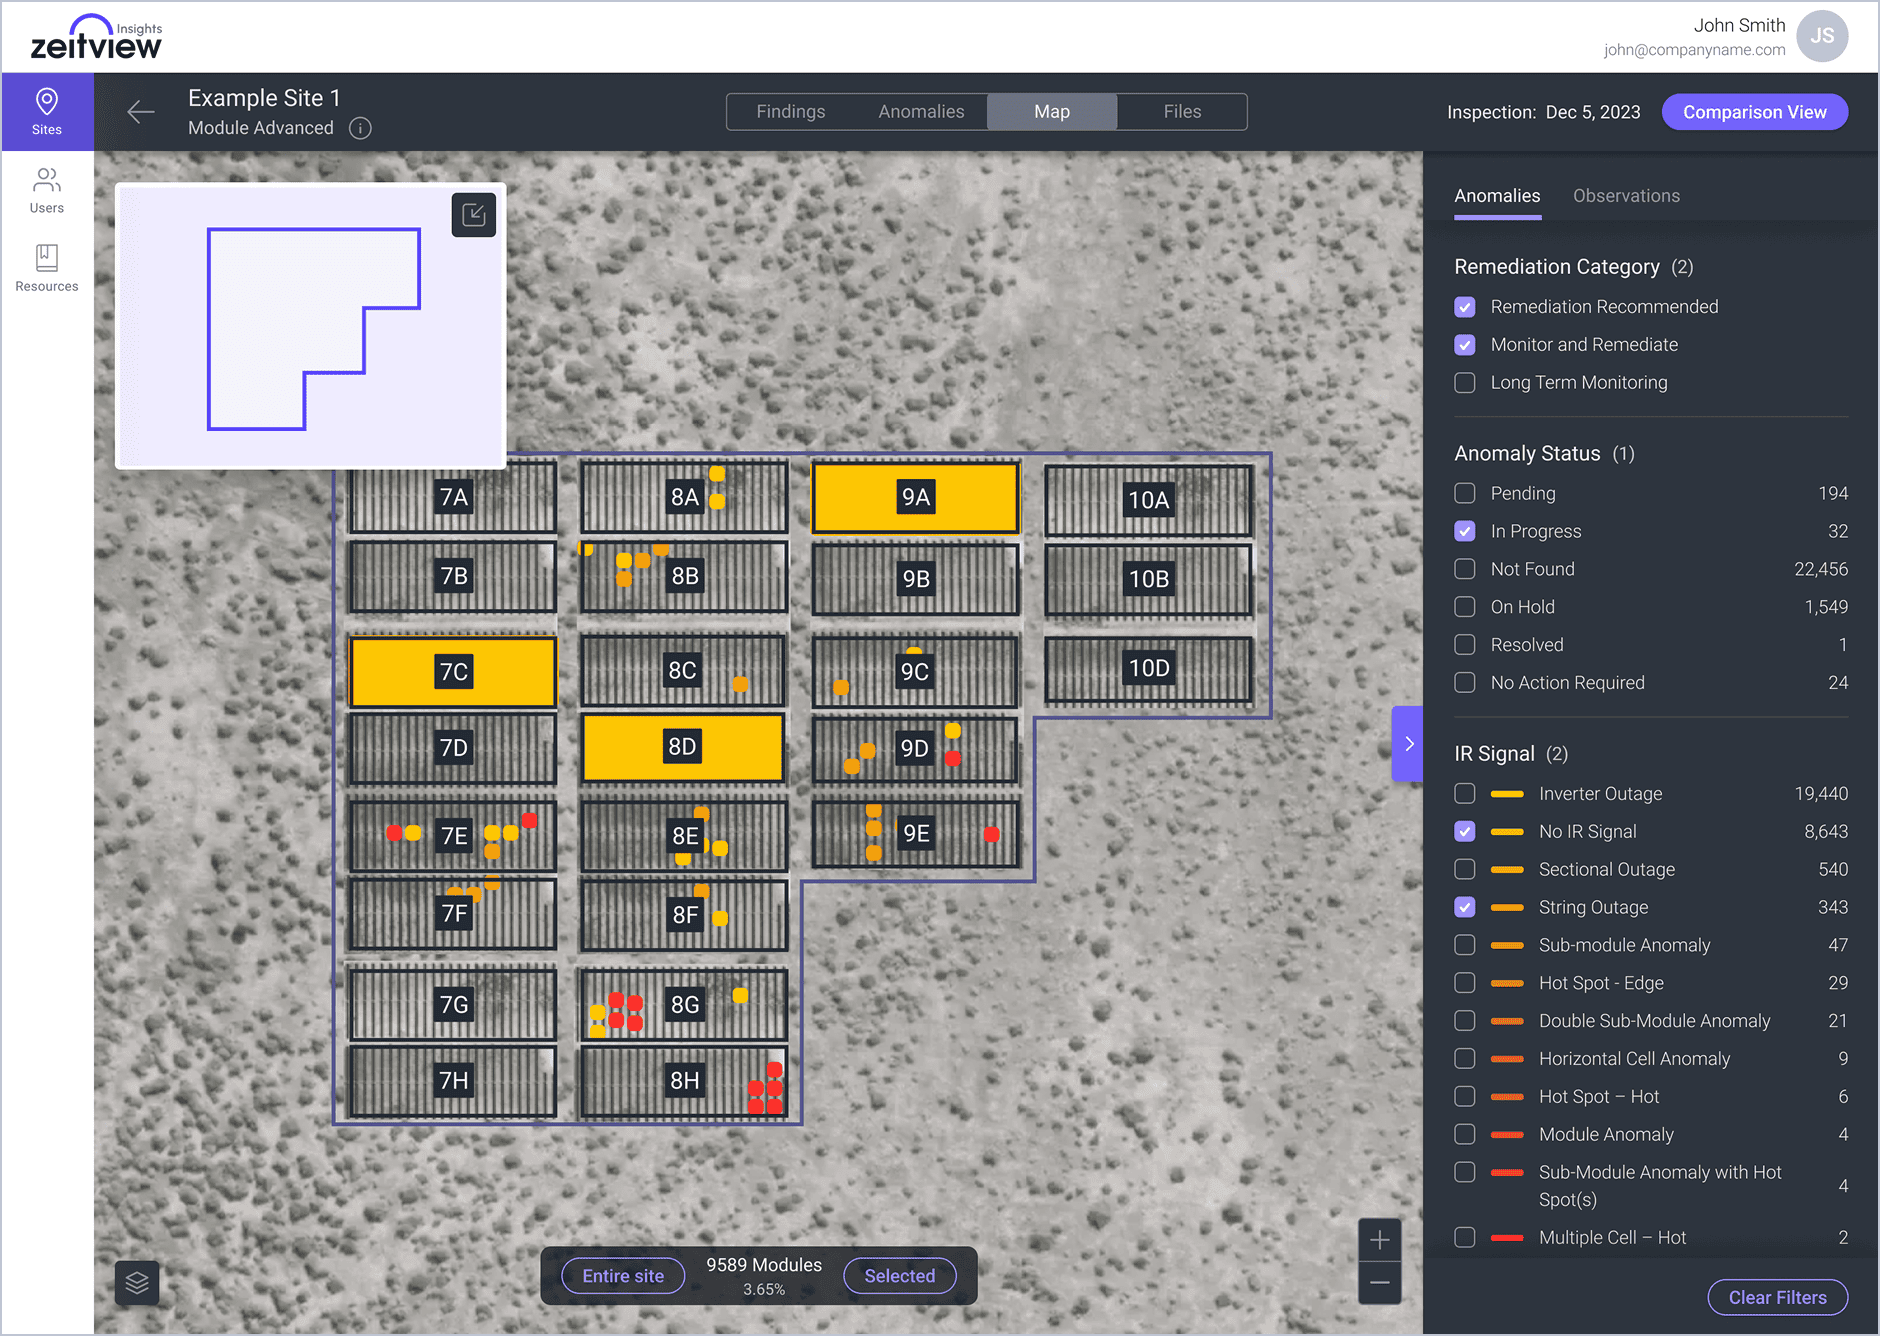This screenshot has width=1880, height=1336.
Task: Select highlighted block 7C
Action: pyautogui.click(x=453, y=671)
